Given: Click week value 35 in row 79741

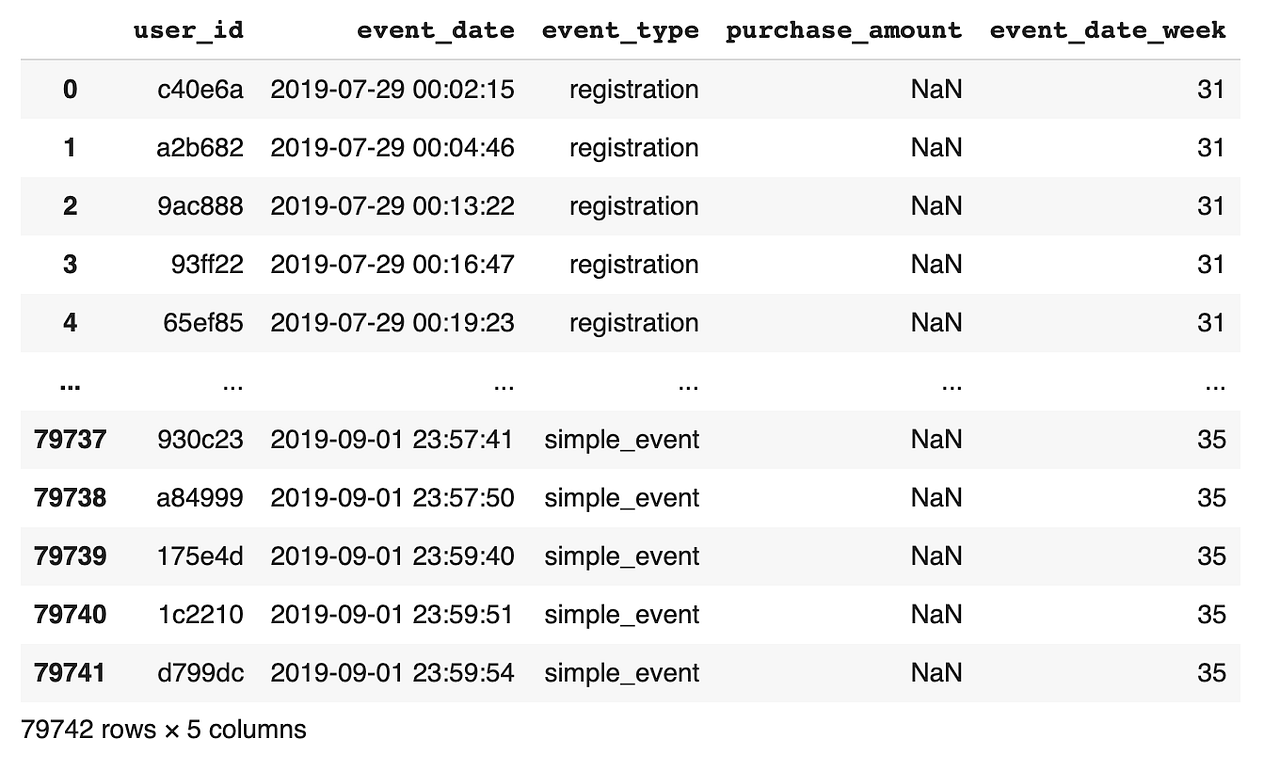Looking at the screenshot, I should (x=1211, y=673).
